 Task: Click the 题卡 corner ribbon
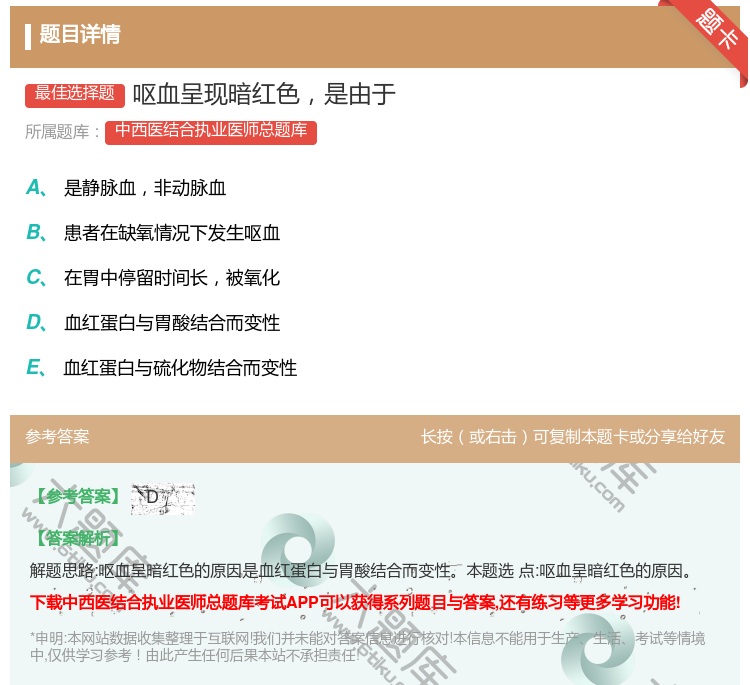(712, 36)
